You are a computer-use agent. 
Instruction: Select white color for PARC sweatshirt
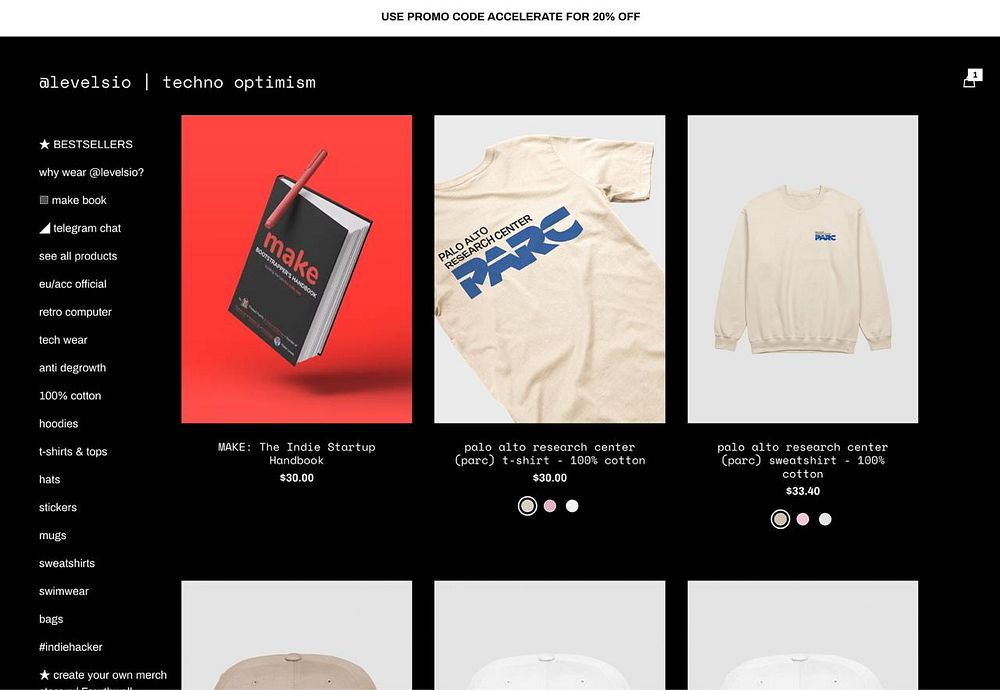pyautogui.click(x=825, y=520)
